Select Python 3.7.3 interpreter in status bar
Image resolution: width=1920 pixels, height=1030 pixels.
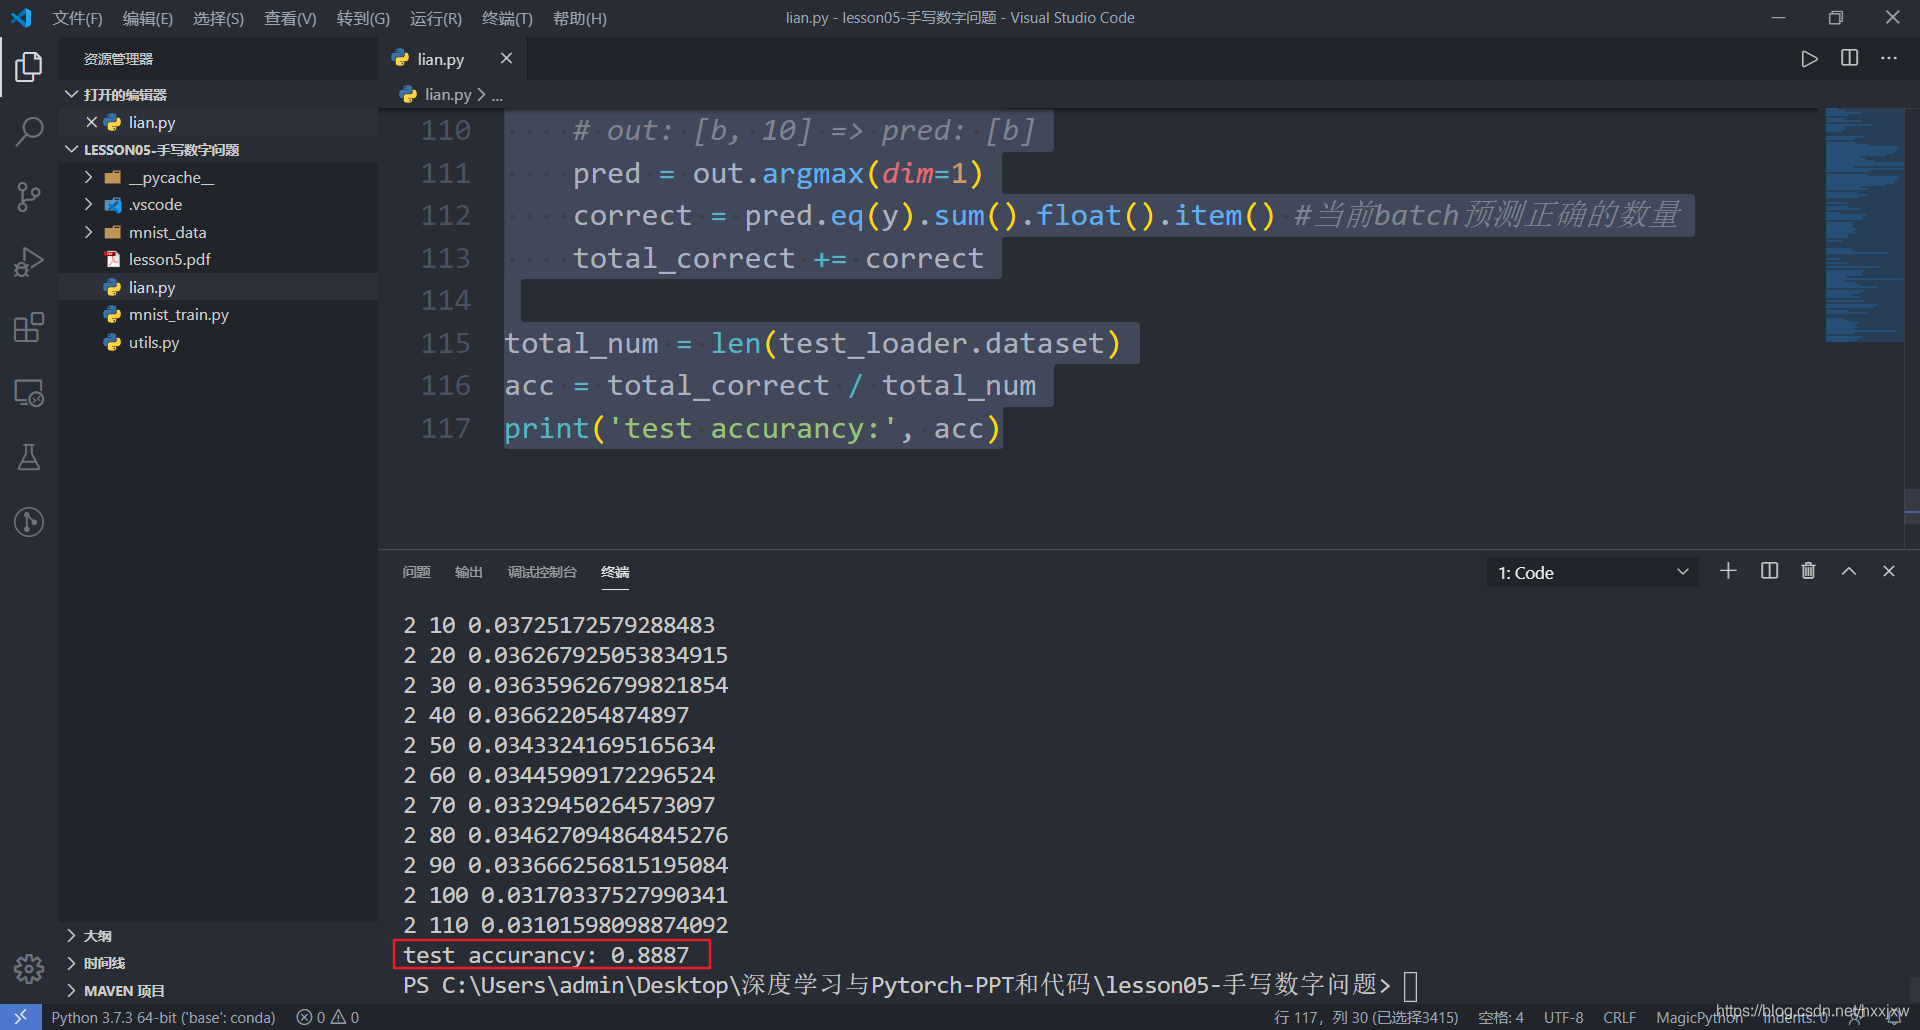tap(163, 1017)
